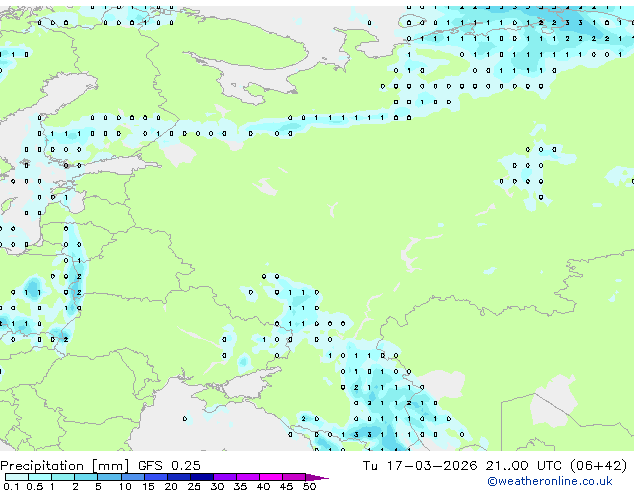The height and width of the screenshot is (490, 634).
Task: Click the 'Tu 17-03-2026' date text
Action: [x=420, y=466]
